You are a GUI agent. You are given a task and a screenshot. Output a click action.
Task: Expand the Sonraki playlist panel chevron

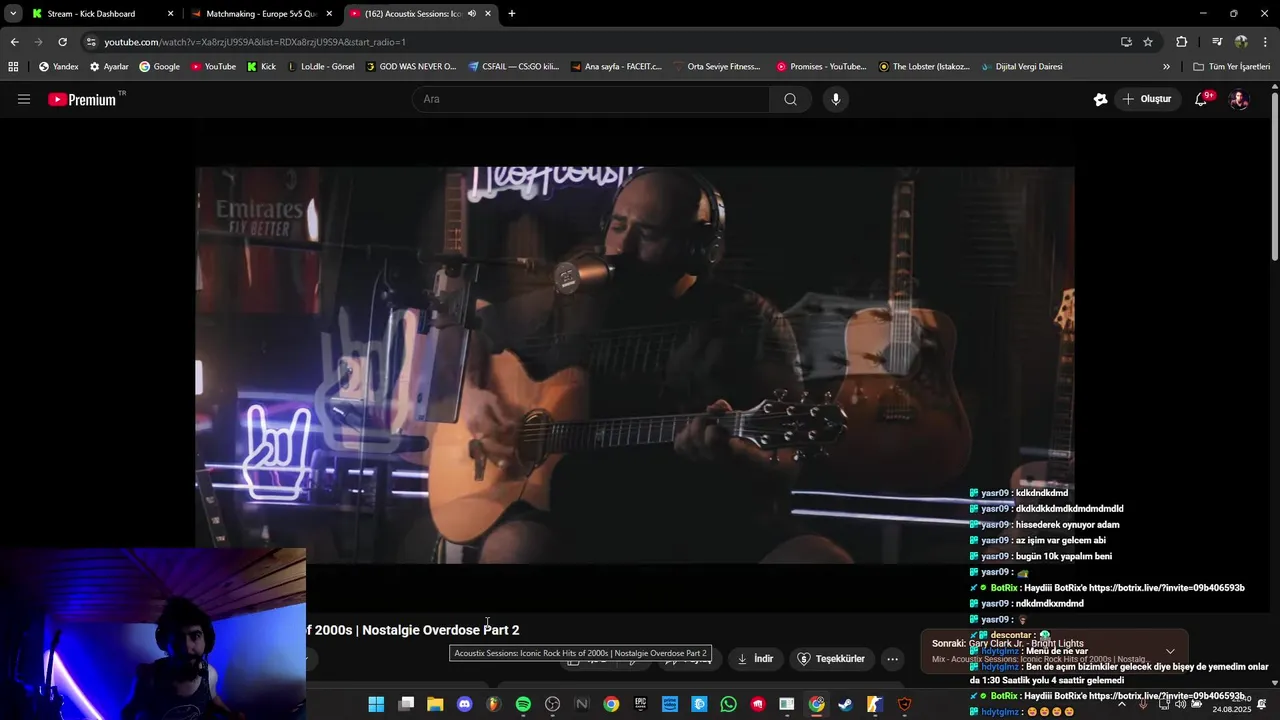1170,651
